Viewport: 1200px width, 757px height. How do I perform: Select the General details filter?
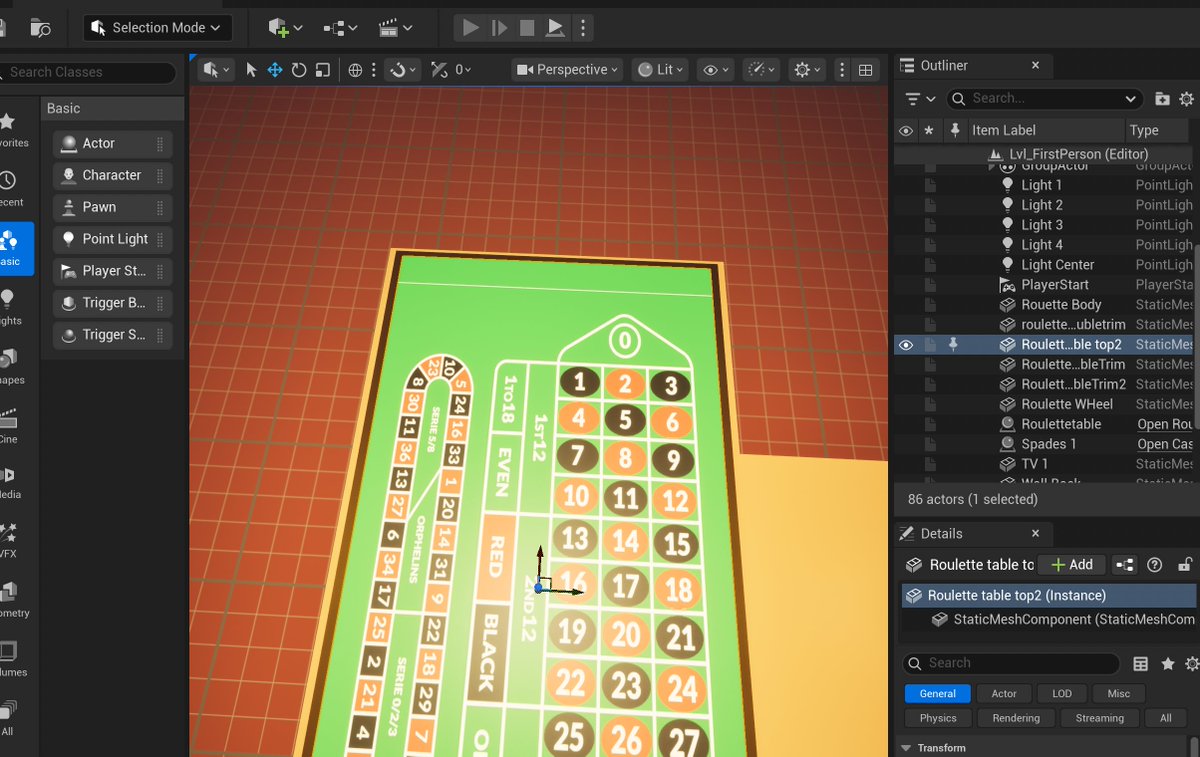point(938,693)
